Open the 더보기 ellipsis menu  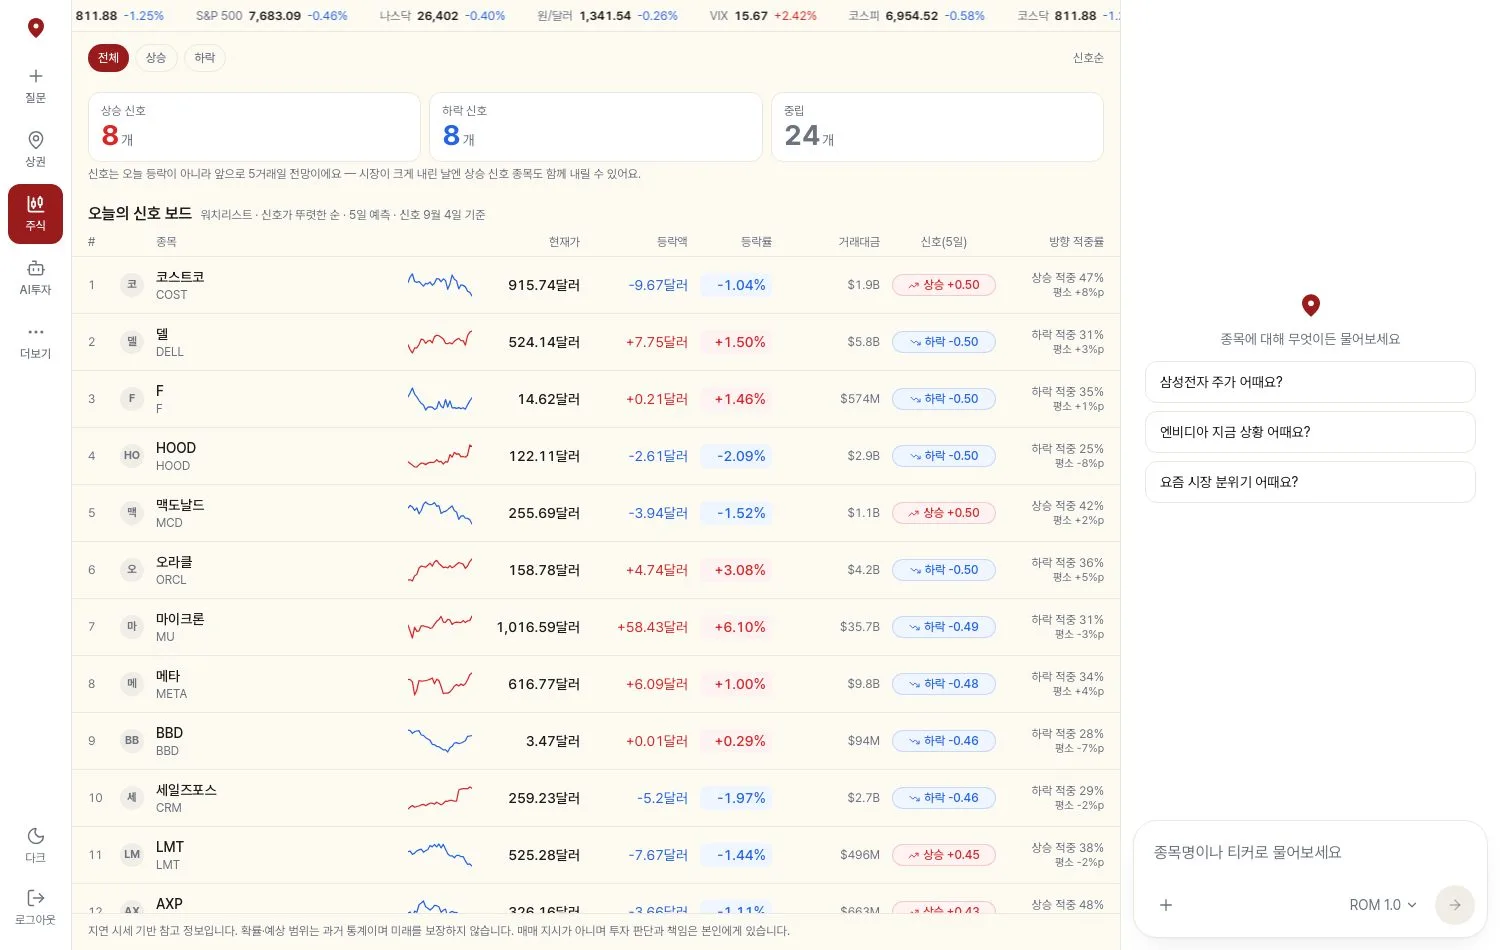[x=36, y=332]
